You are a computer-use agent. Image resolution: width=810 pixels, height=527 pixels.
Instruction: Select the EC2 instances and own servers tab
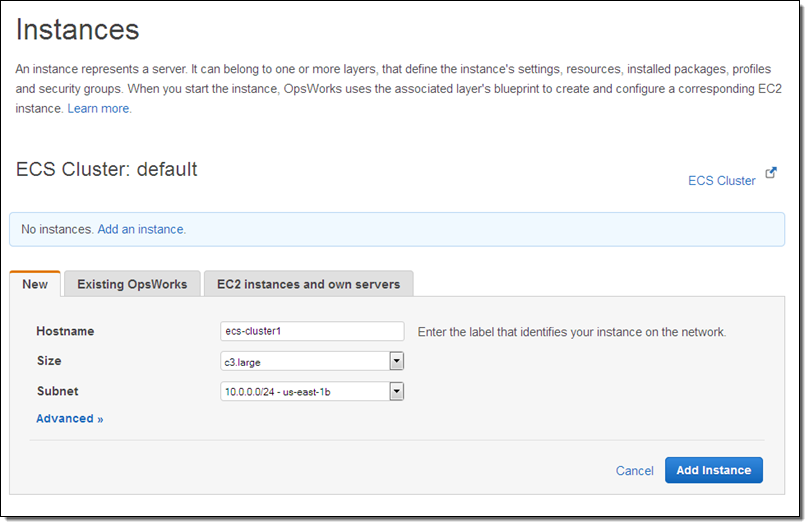point(308,284)
